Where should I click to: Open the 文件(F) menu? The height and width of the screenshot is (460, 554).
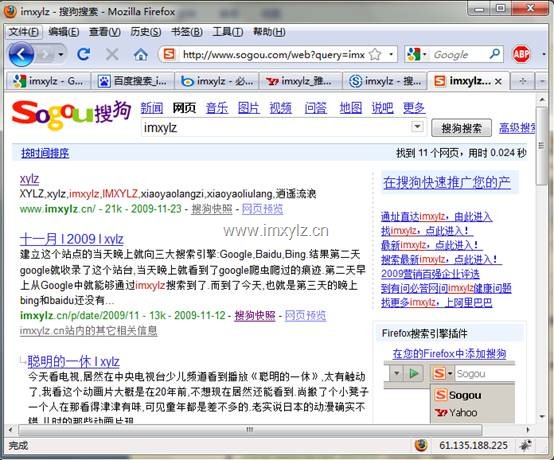[x=24, y=32]
